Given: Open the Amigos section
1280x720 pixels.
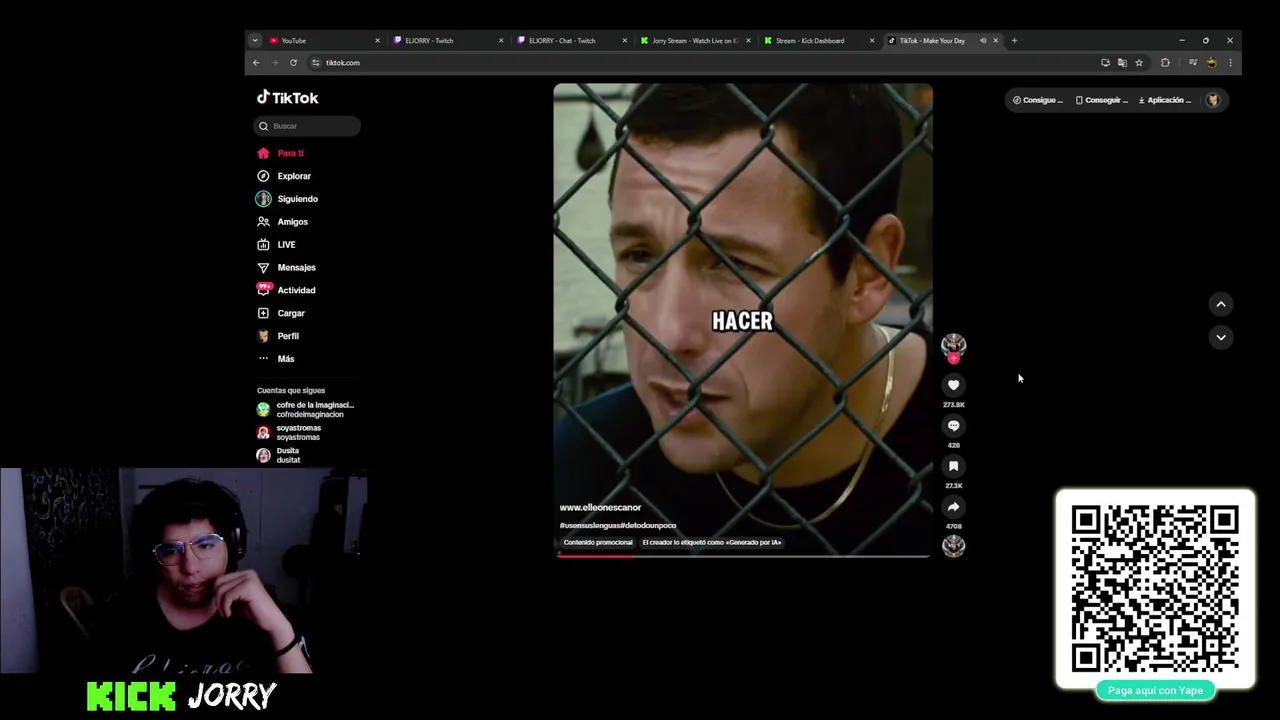Looking at the screenshot, I should pyautogui.click(x=282, y=222).
